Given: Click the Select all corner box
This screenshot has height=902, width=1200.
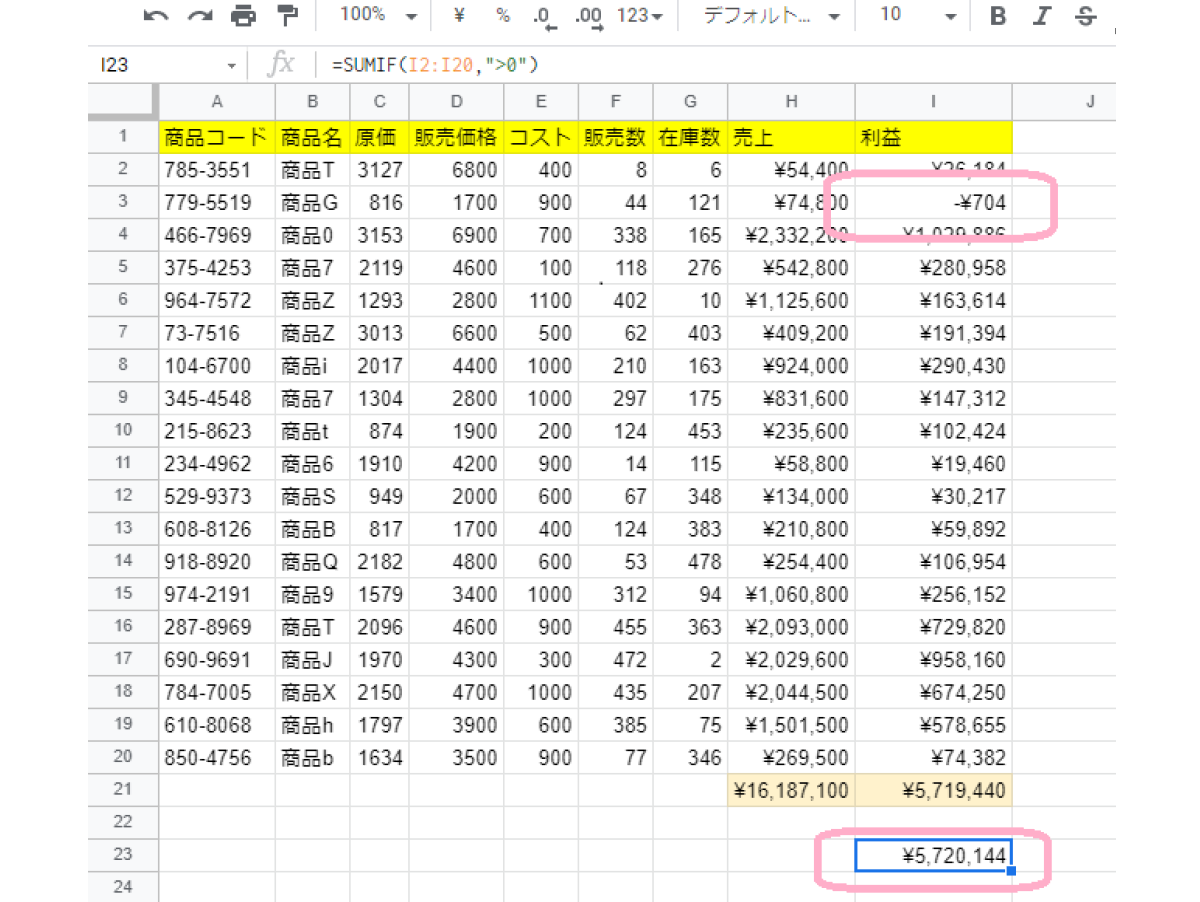Looking at the screenshot, I should (x=122, y=101).
